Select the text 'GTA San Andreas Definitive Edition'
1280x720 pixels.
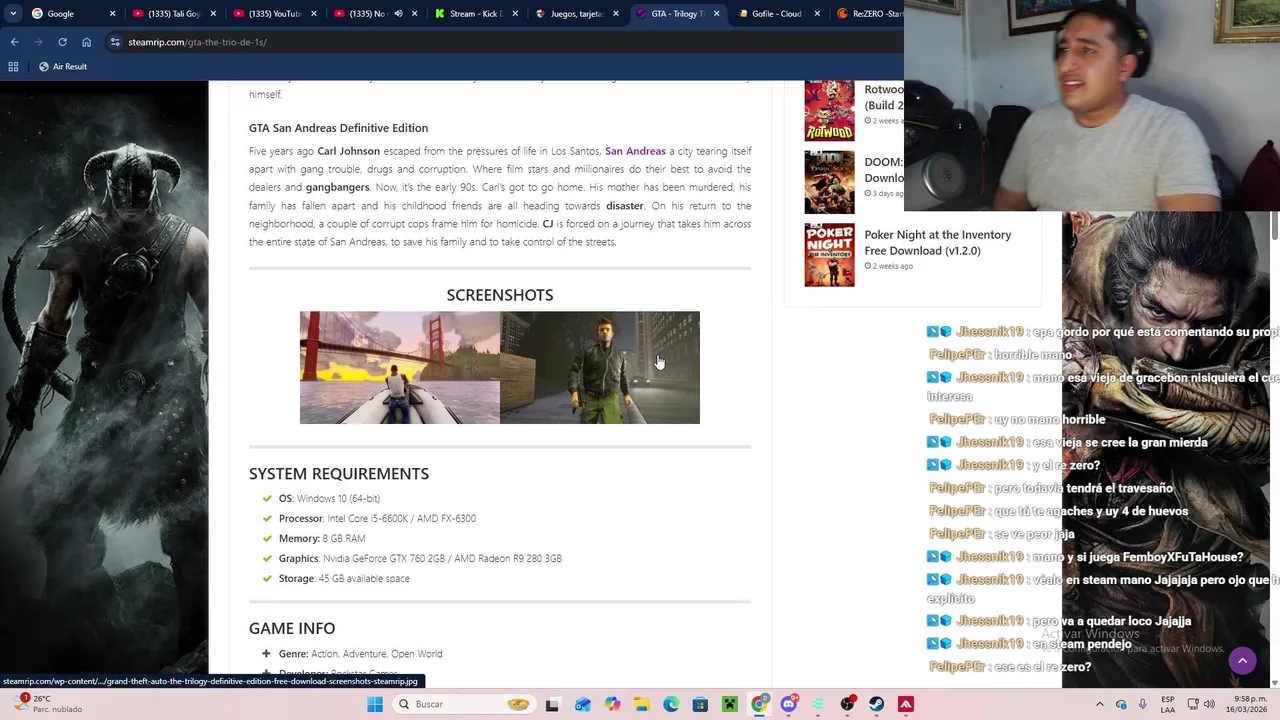pyautogui.click(x=338, y=128)
